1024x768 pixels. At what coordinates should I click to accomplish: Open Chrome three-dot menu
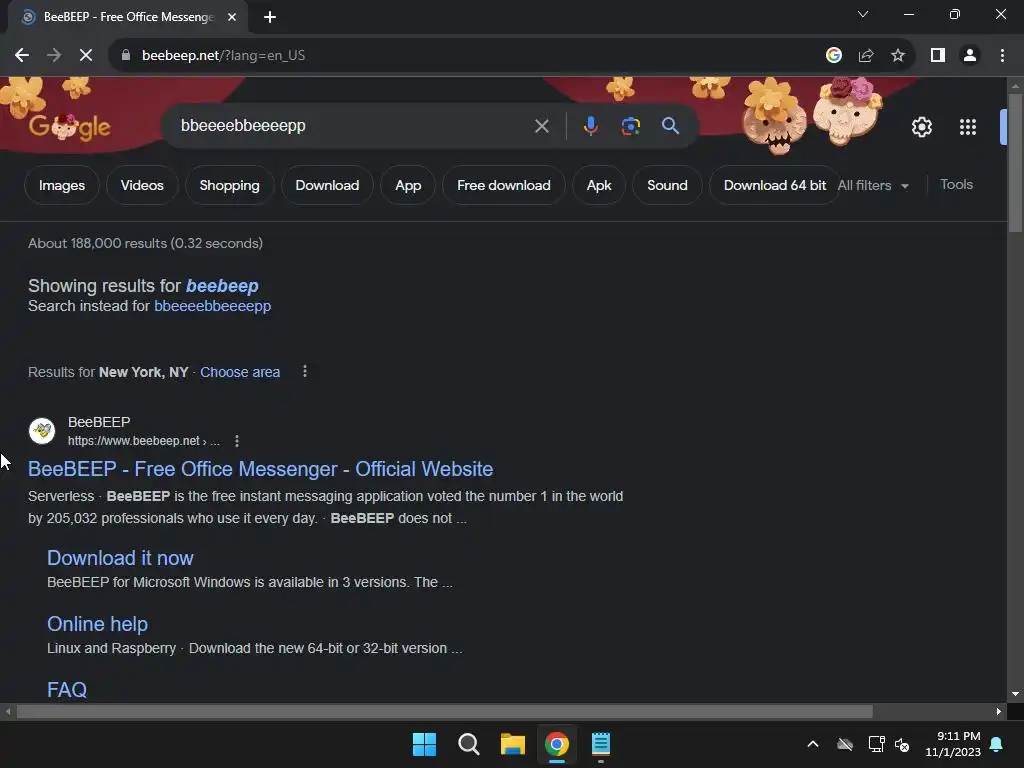[x=1002, y=56]
